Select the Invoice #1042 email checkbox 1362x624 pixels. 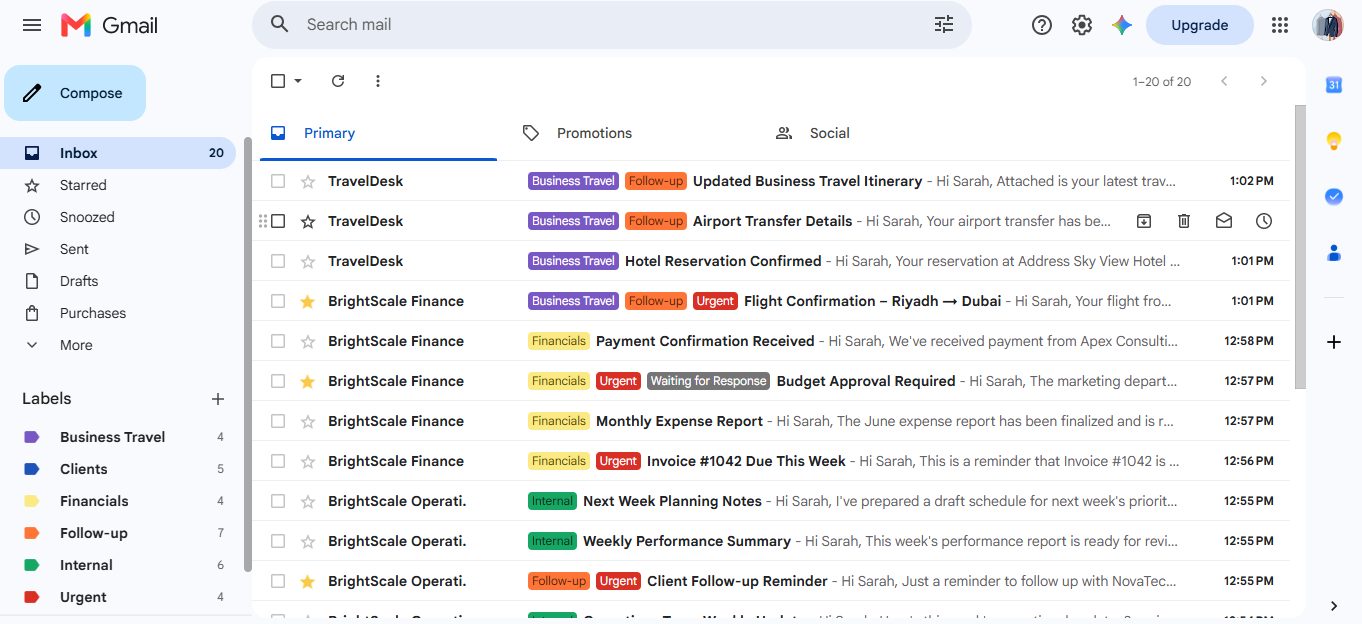[278, 461]
